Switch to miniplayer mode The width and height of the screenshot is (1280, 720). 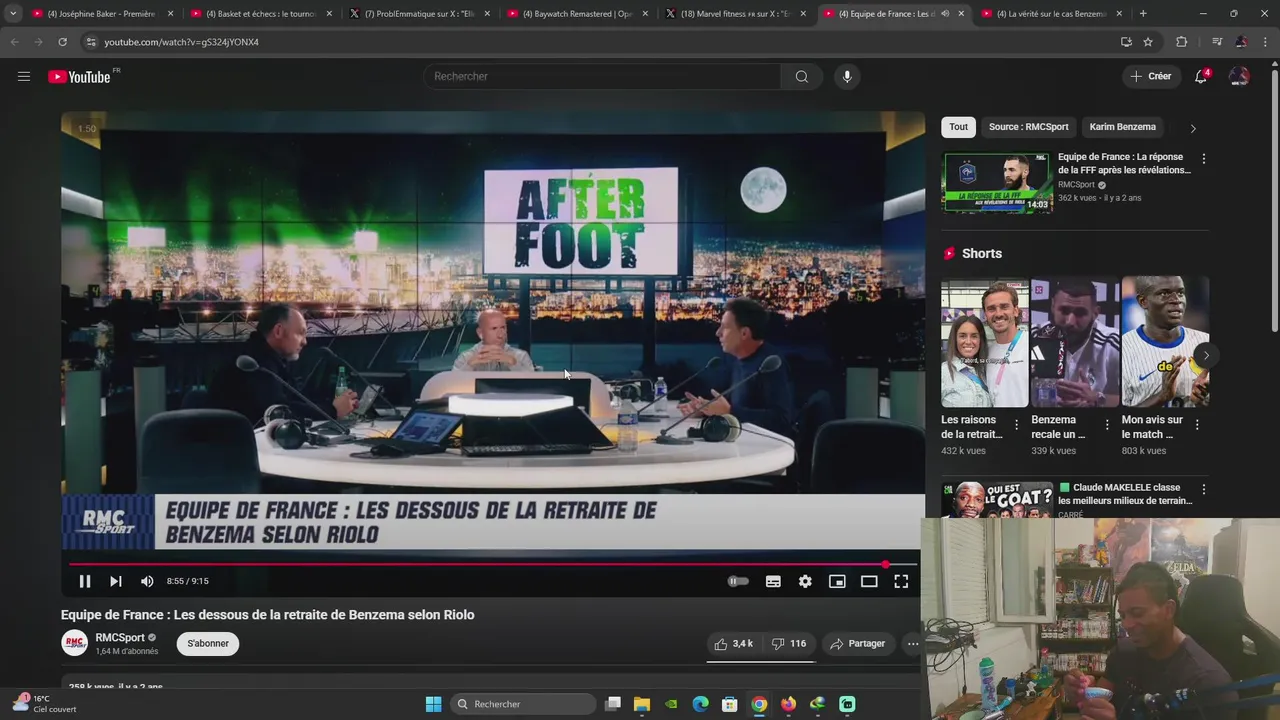pos(837,581)
